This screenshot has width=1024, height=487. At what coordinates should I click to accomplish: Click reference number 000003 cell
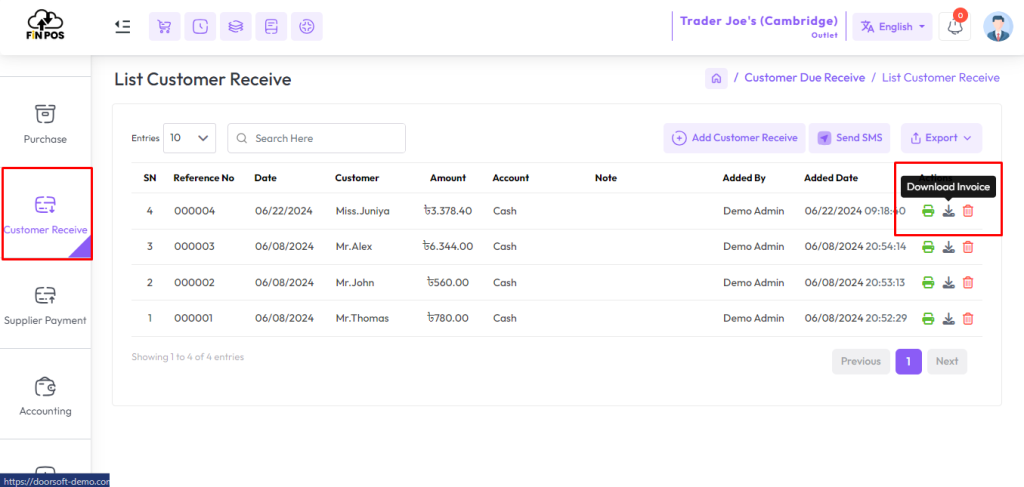194,247
